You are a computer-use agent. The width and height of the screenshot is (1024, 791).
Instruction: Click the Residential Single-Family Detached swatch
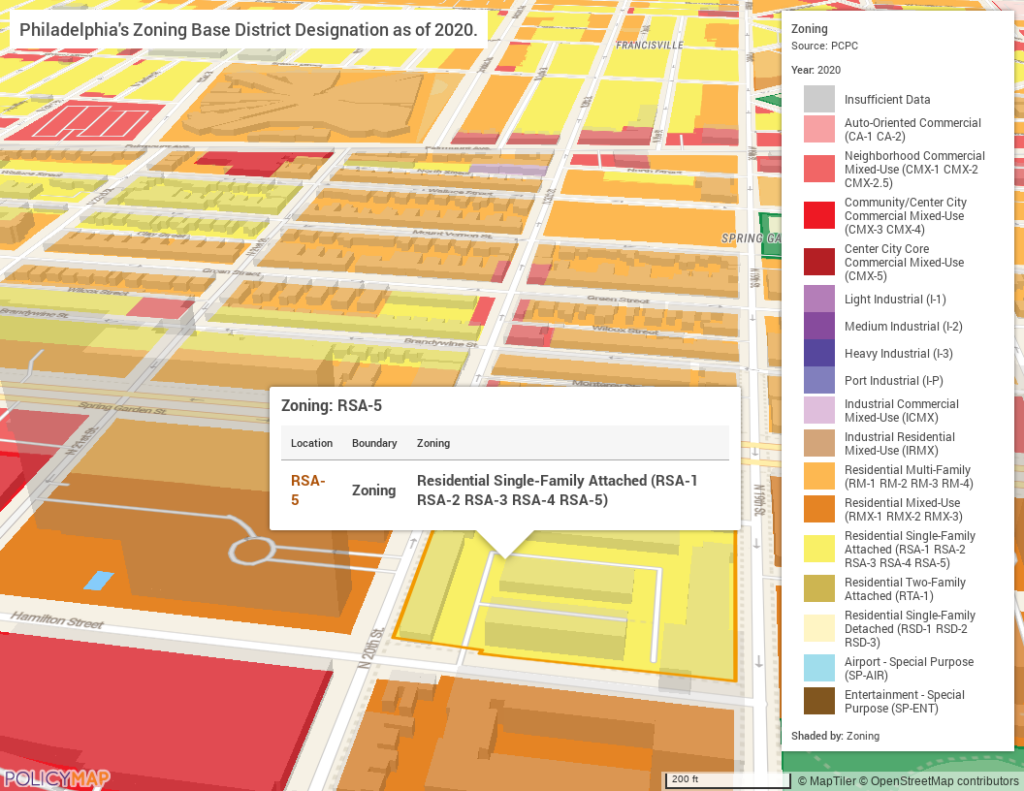point(819,628)
